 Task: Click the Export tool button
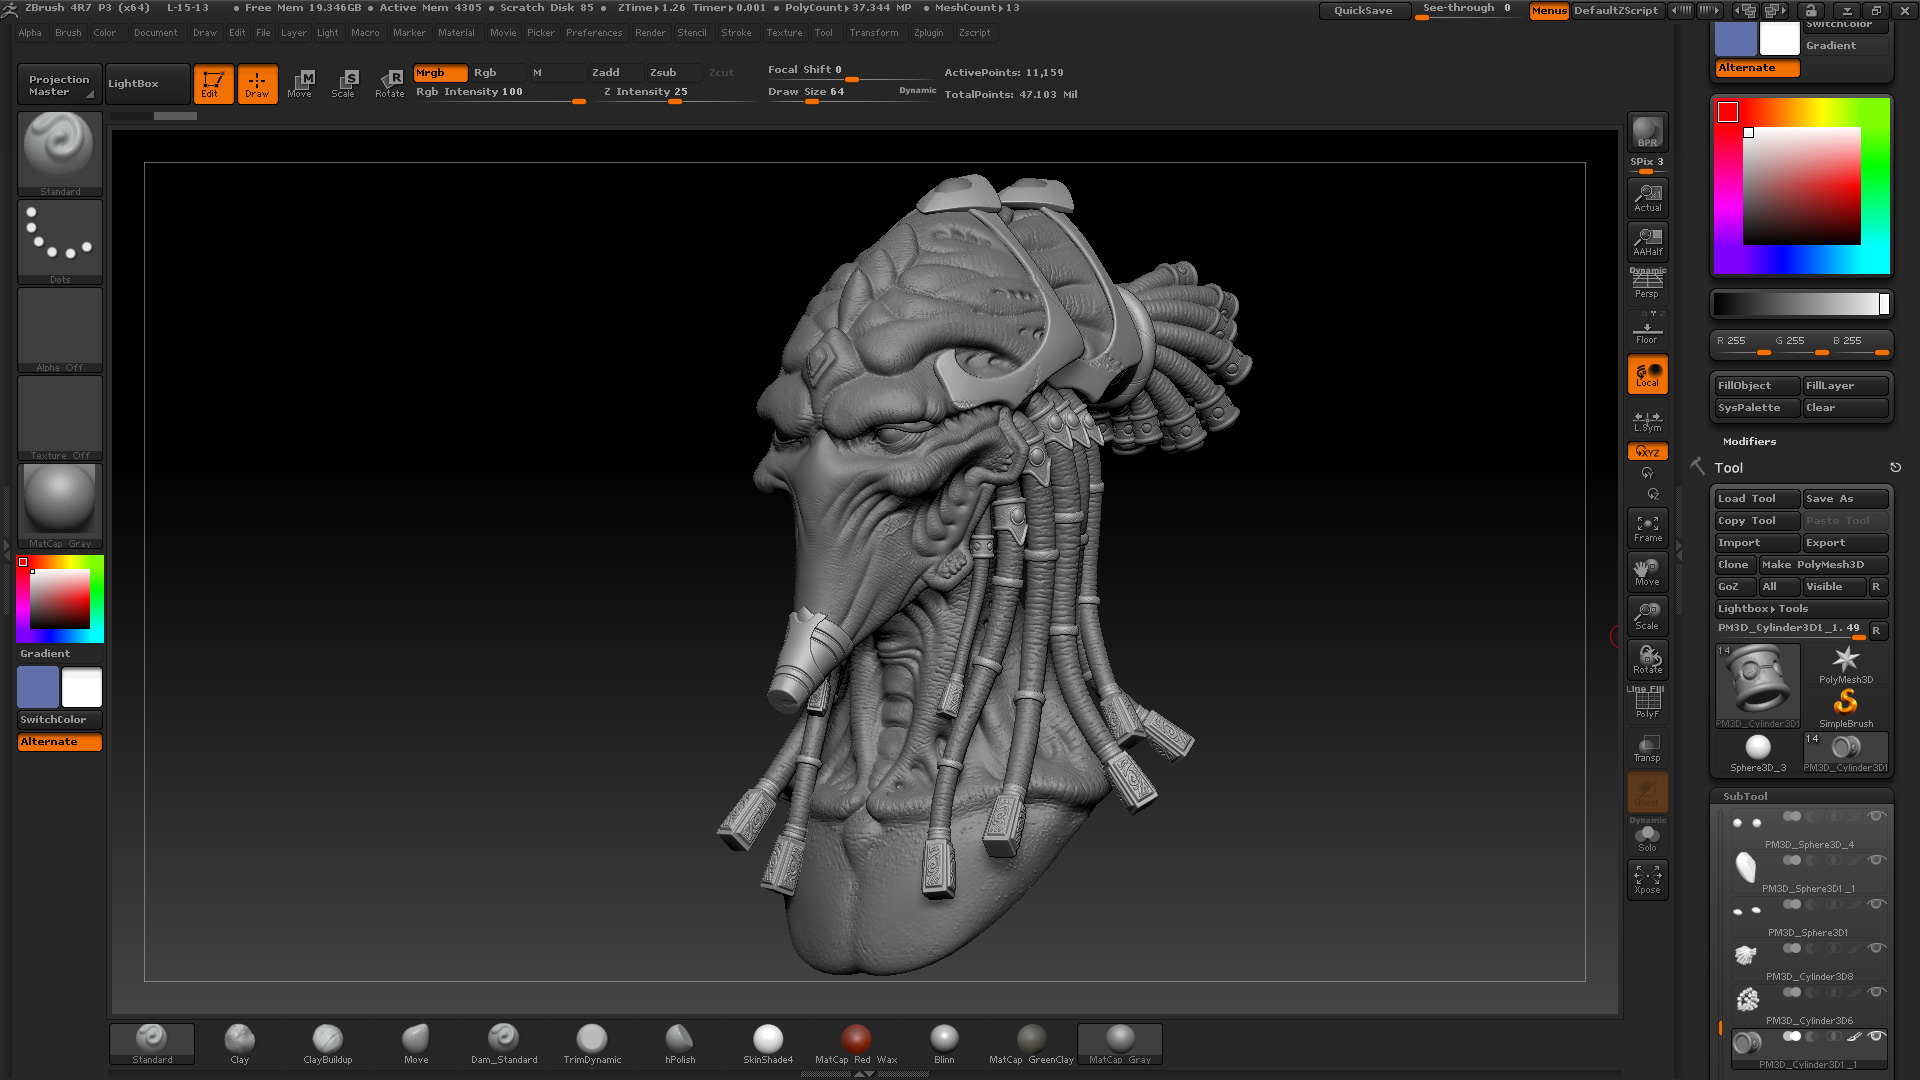1845,543
